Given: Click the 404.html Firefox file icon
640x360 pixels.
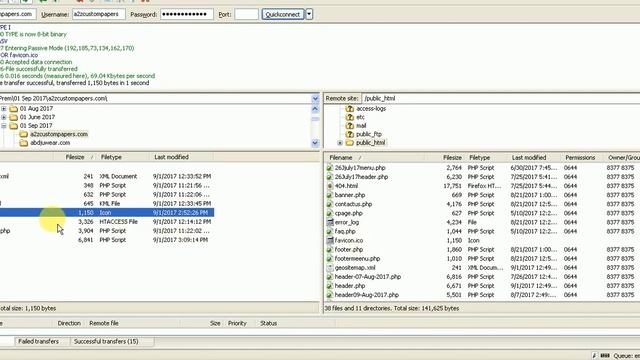Looking at the screenshot, I should click(x=330, y=186).
